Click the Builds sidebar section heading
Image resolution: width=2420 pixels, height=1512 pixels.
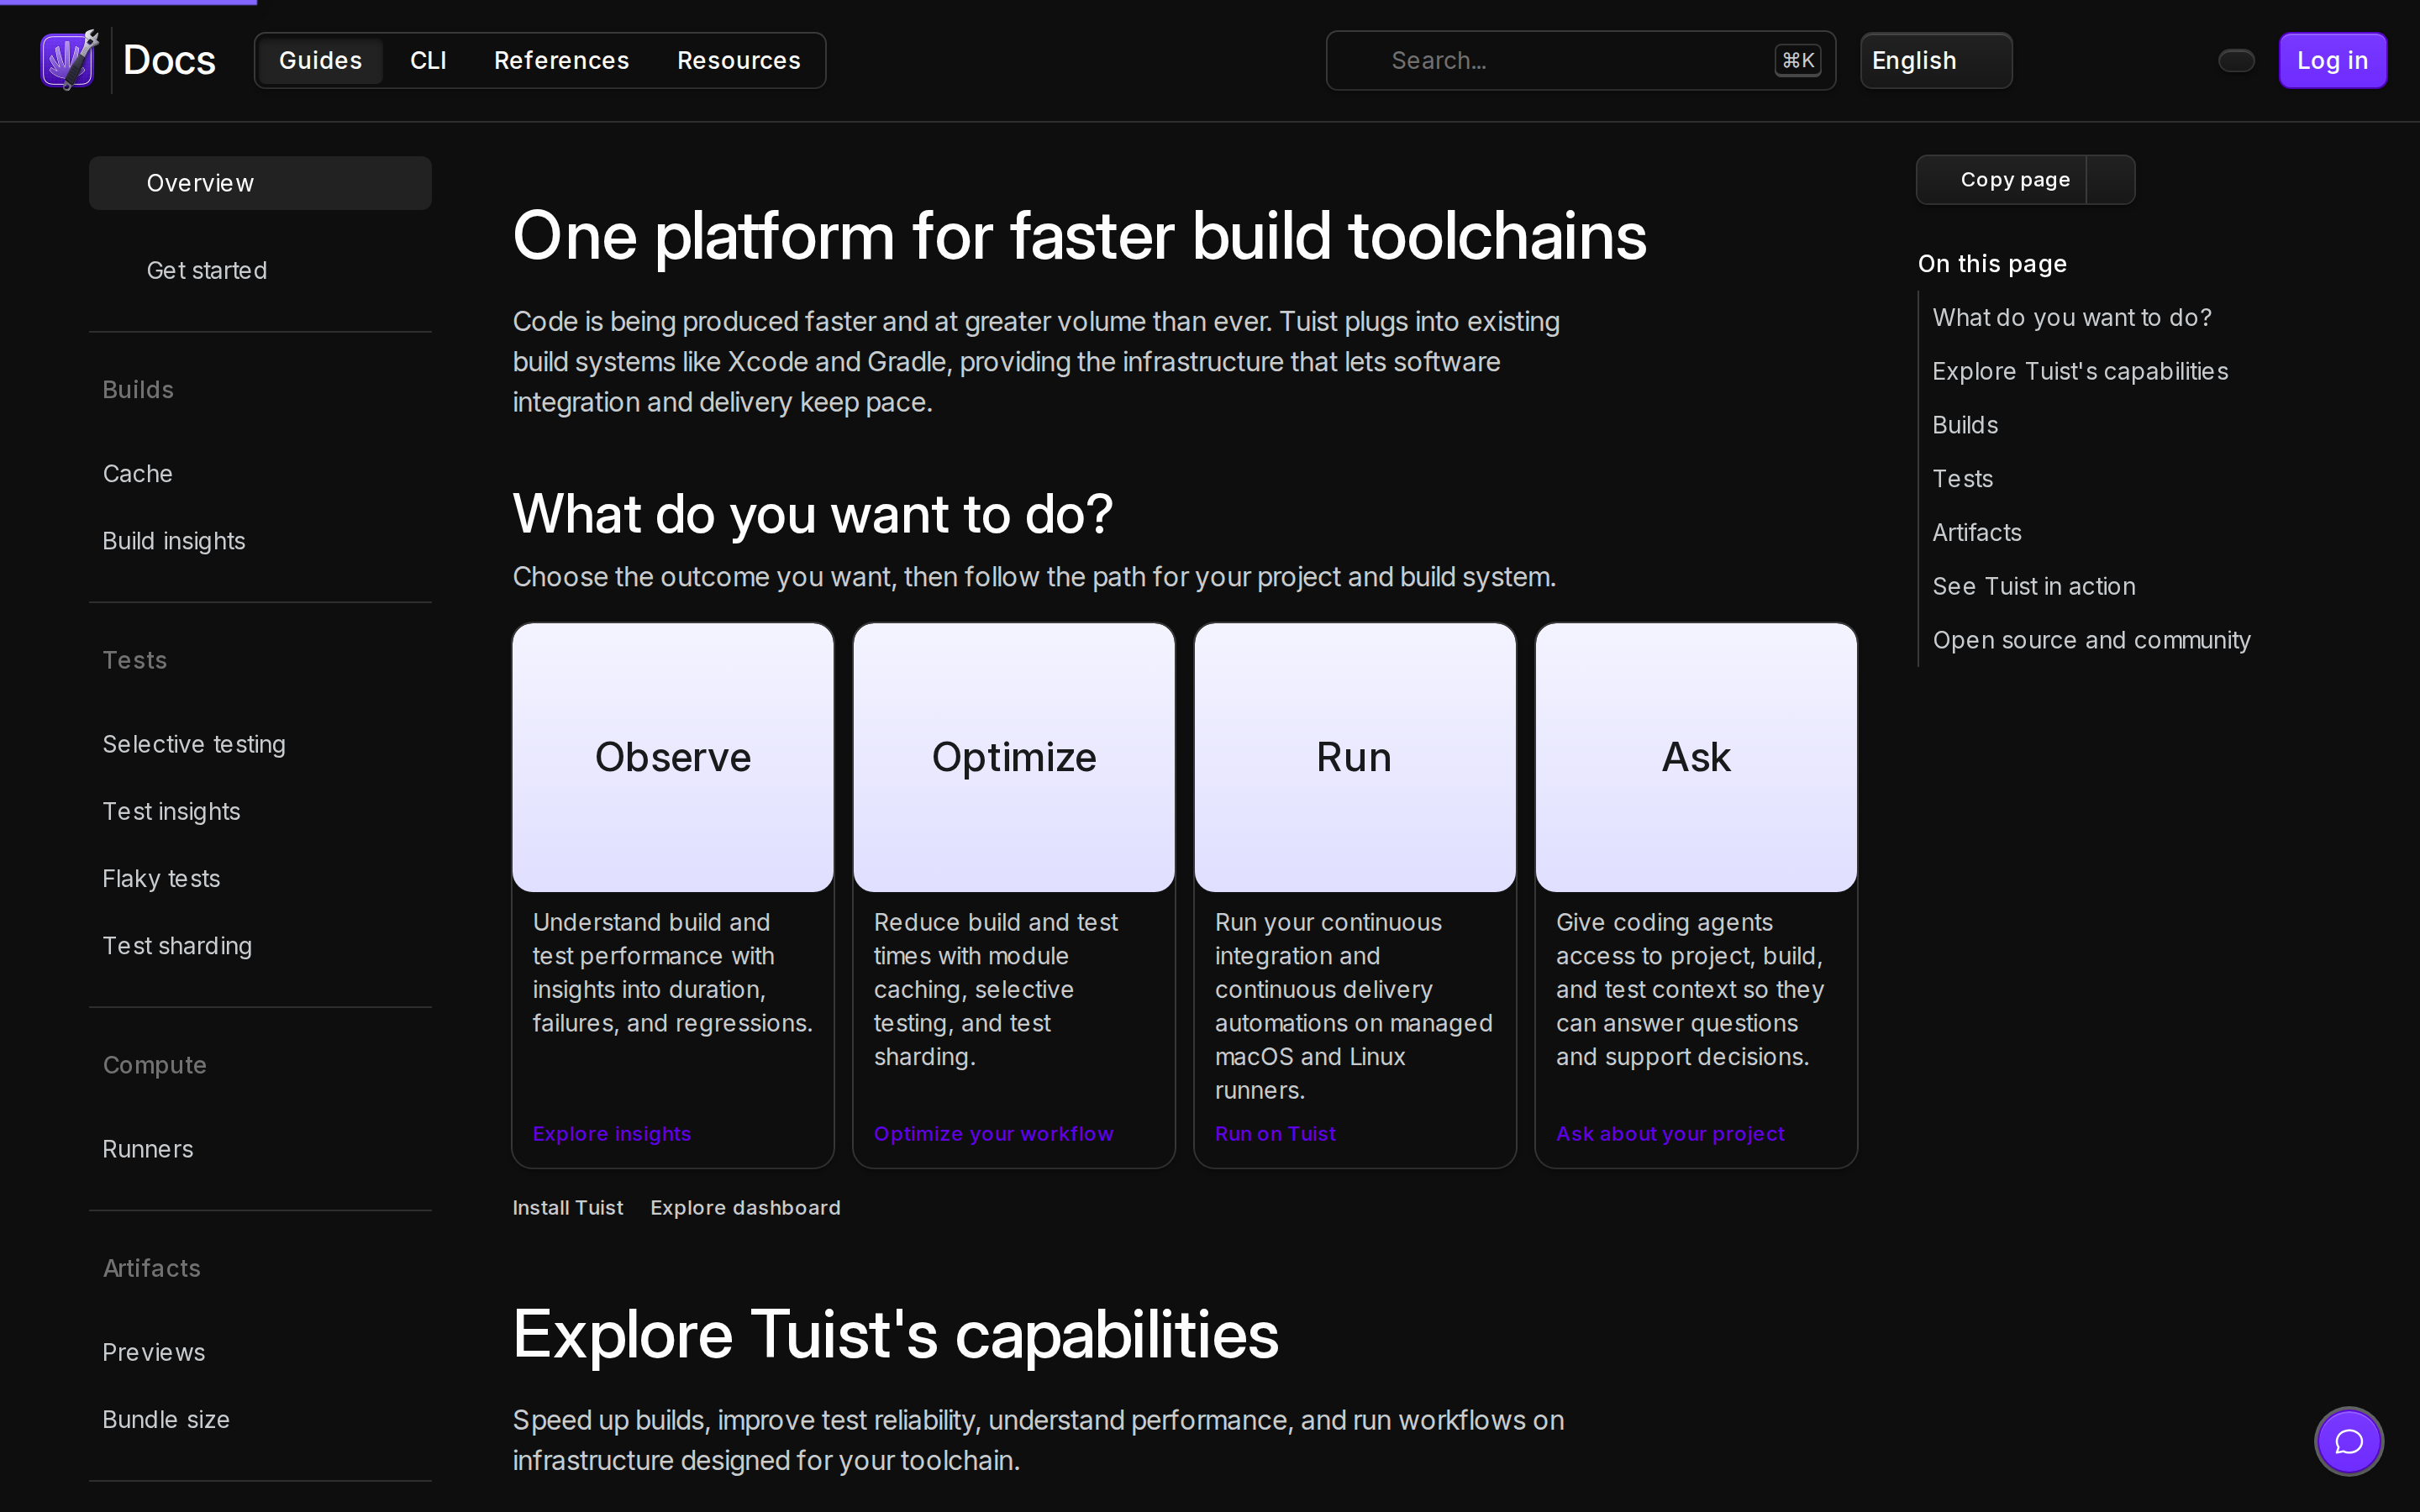138,390
